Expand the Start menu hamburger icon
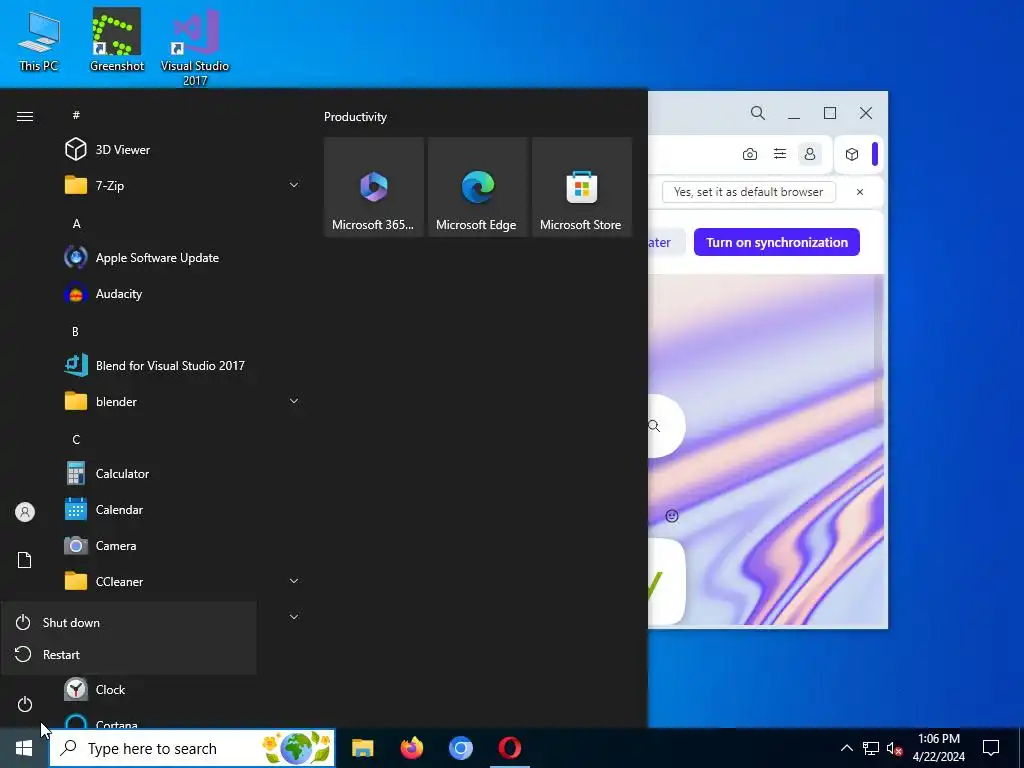This screenshot has height=768, width=1024. click(x=25, y=116)
